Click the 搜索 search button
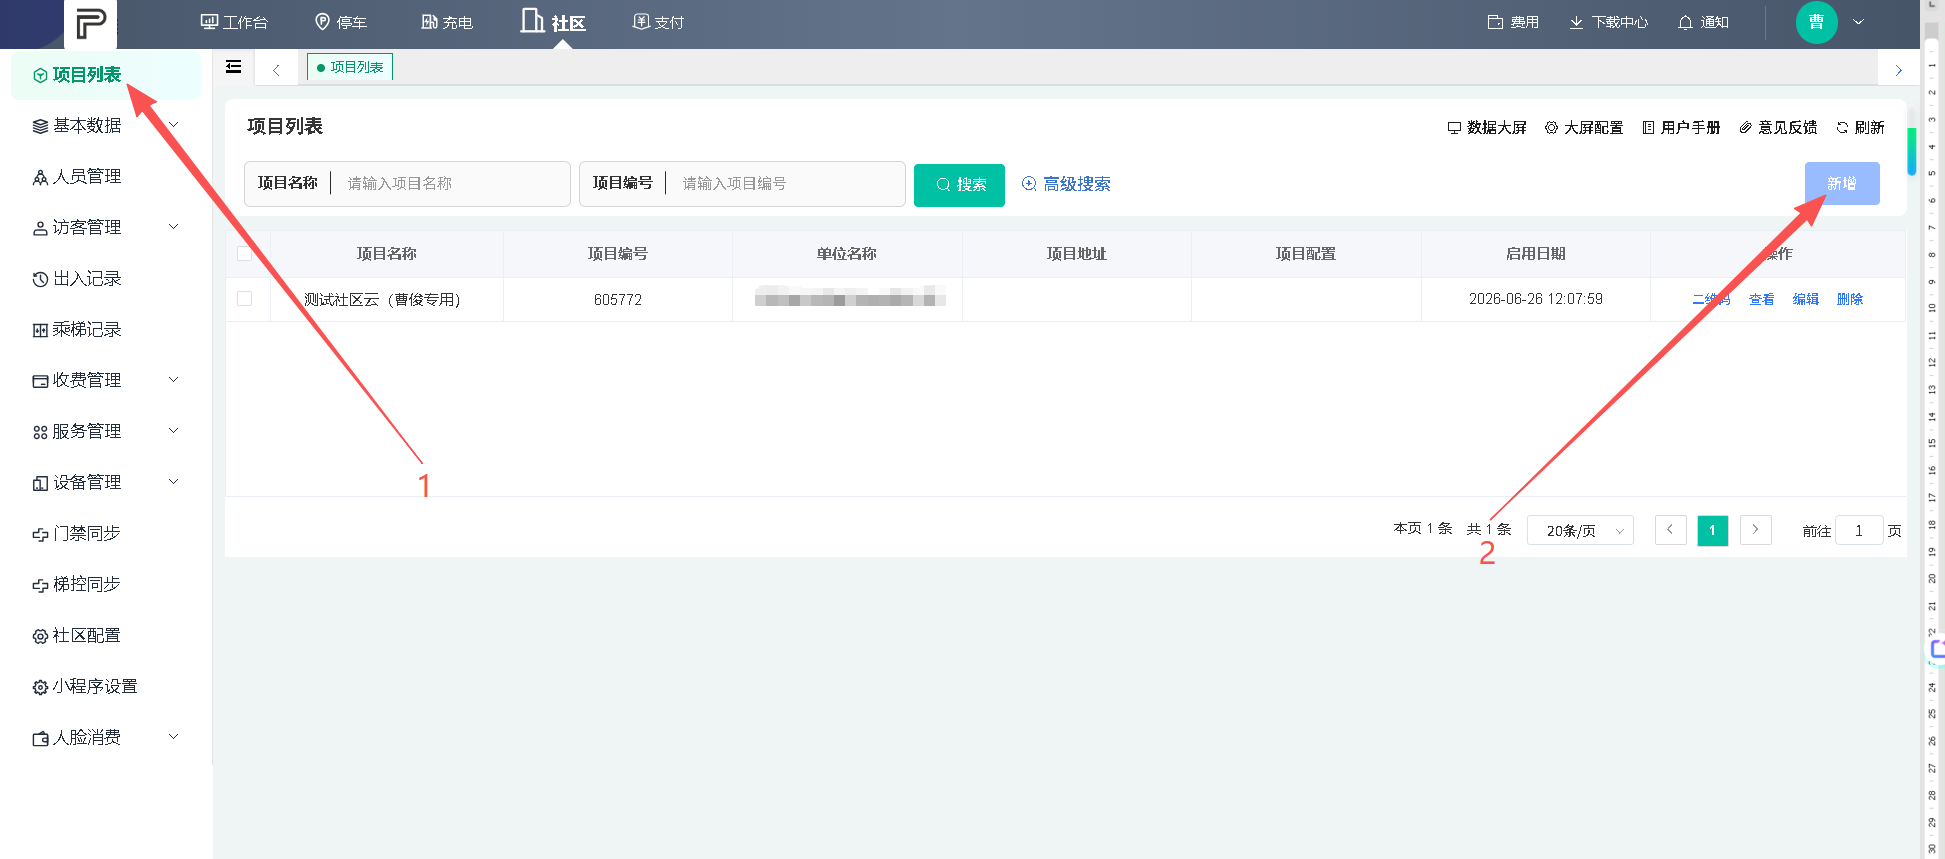The width and height of the screenshot is (1945, 859). coord(959,184)
